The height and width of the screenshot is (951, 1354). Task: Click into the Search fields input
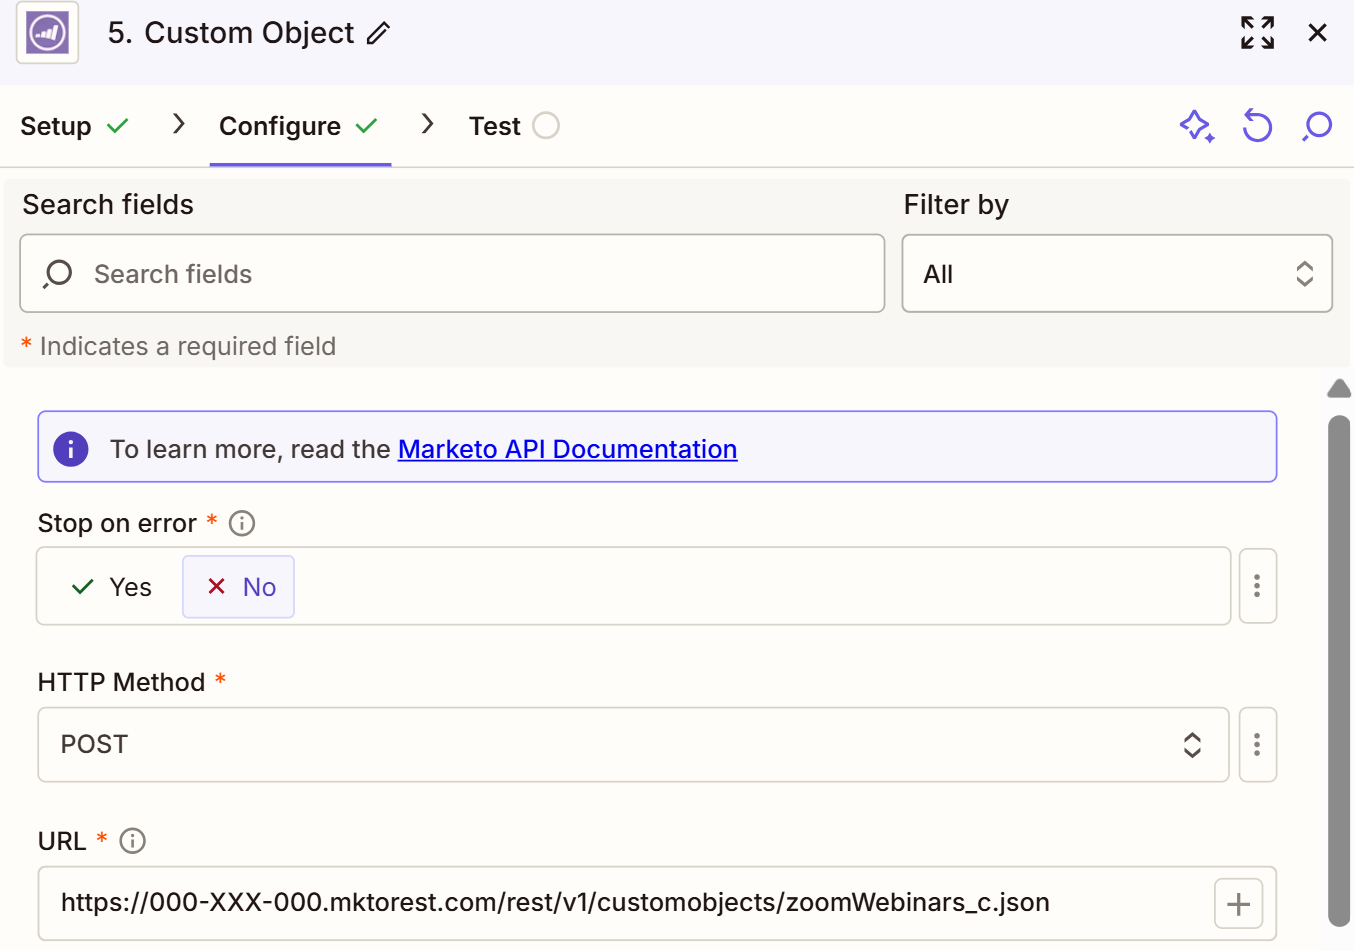click(452, 274)
